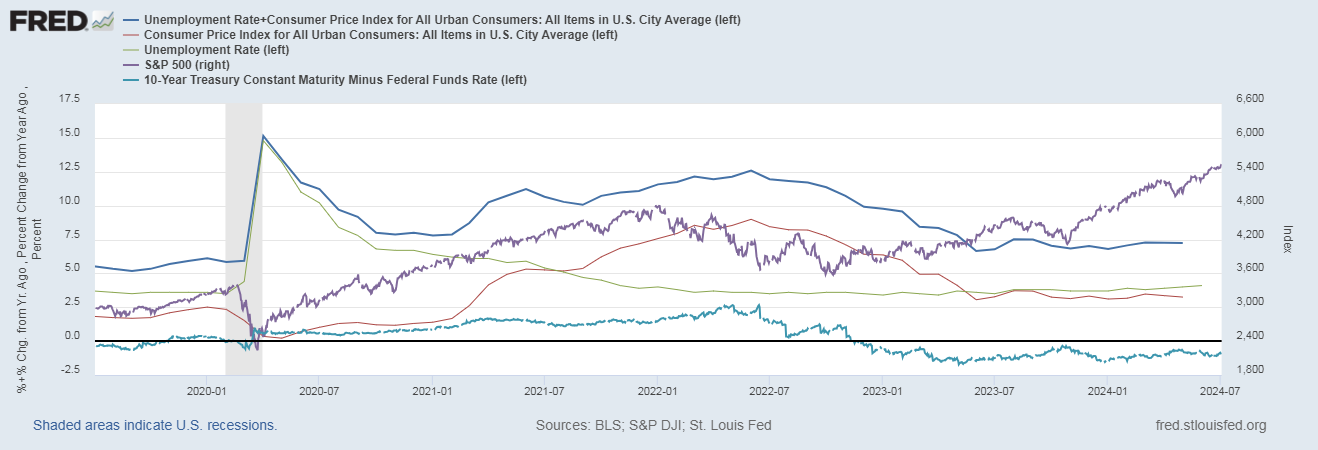
Task: Click the teal 10-Year Treasury legend line
Action: [133, 79]
